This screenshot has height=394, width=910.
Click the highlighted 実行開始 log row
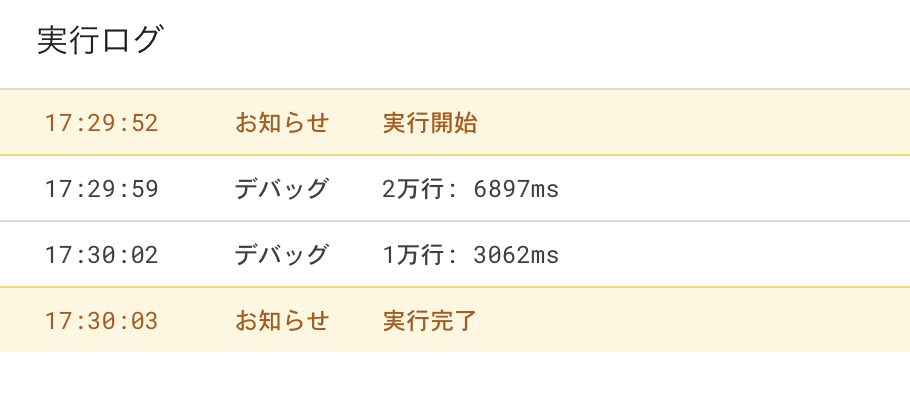pos(455,122)
